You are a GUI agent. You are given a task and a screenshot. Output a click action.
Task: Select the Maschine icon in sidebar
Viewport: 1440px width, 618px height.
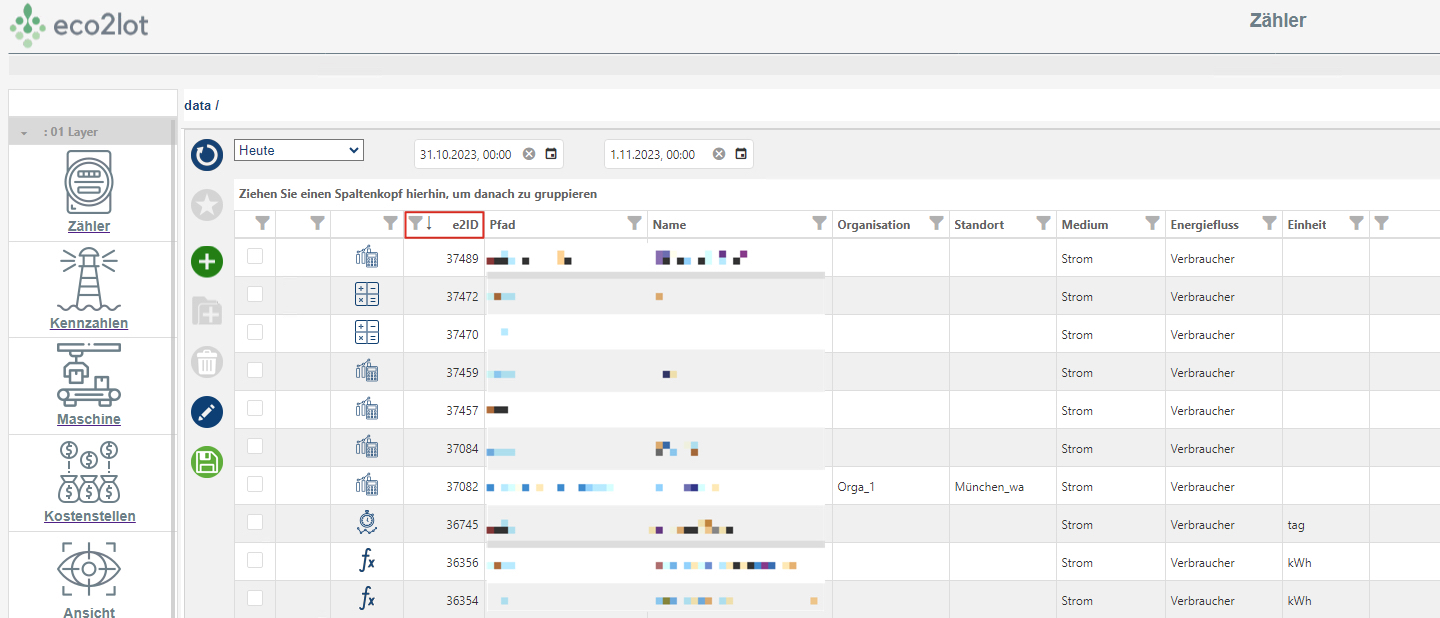coord(89,378)
